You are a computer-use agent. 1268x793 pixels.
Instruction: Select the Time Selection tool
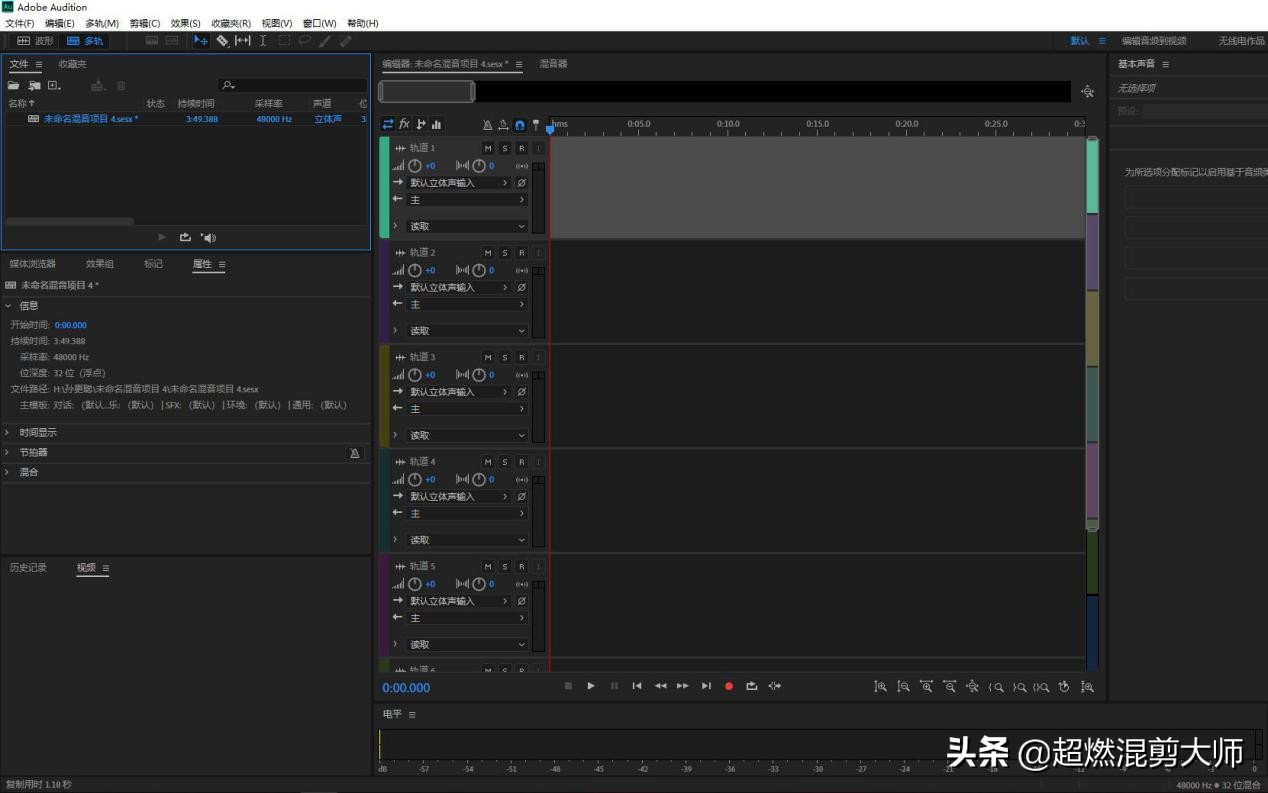click(263, 41)
